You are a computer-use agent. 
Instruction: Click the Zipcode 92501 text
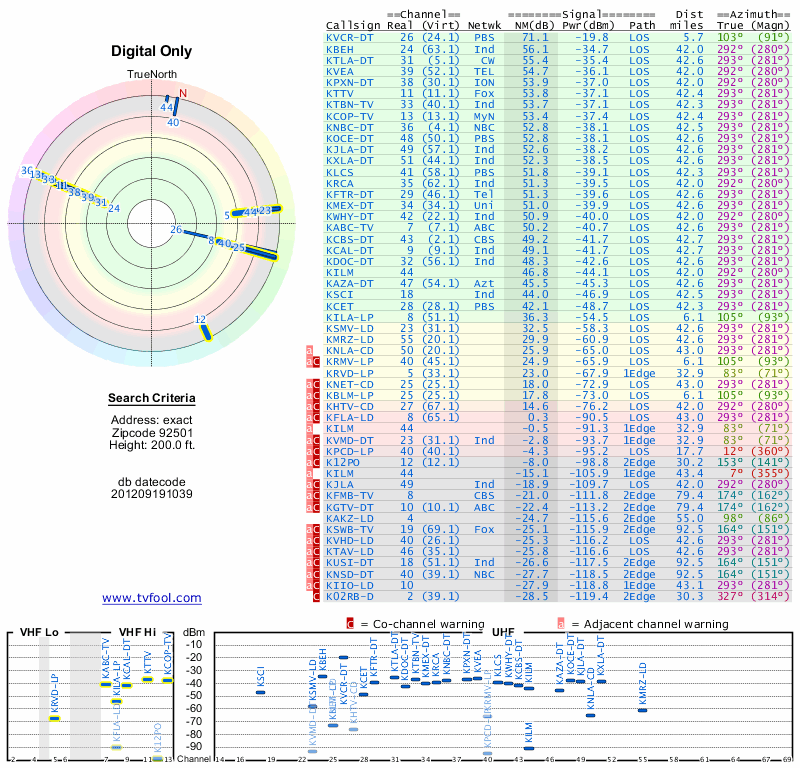[x=153, y=433]
